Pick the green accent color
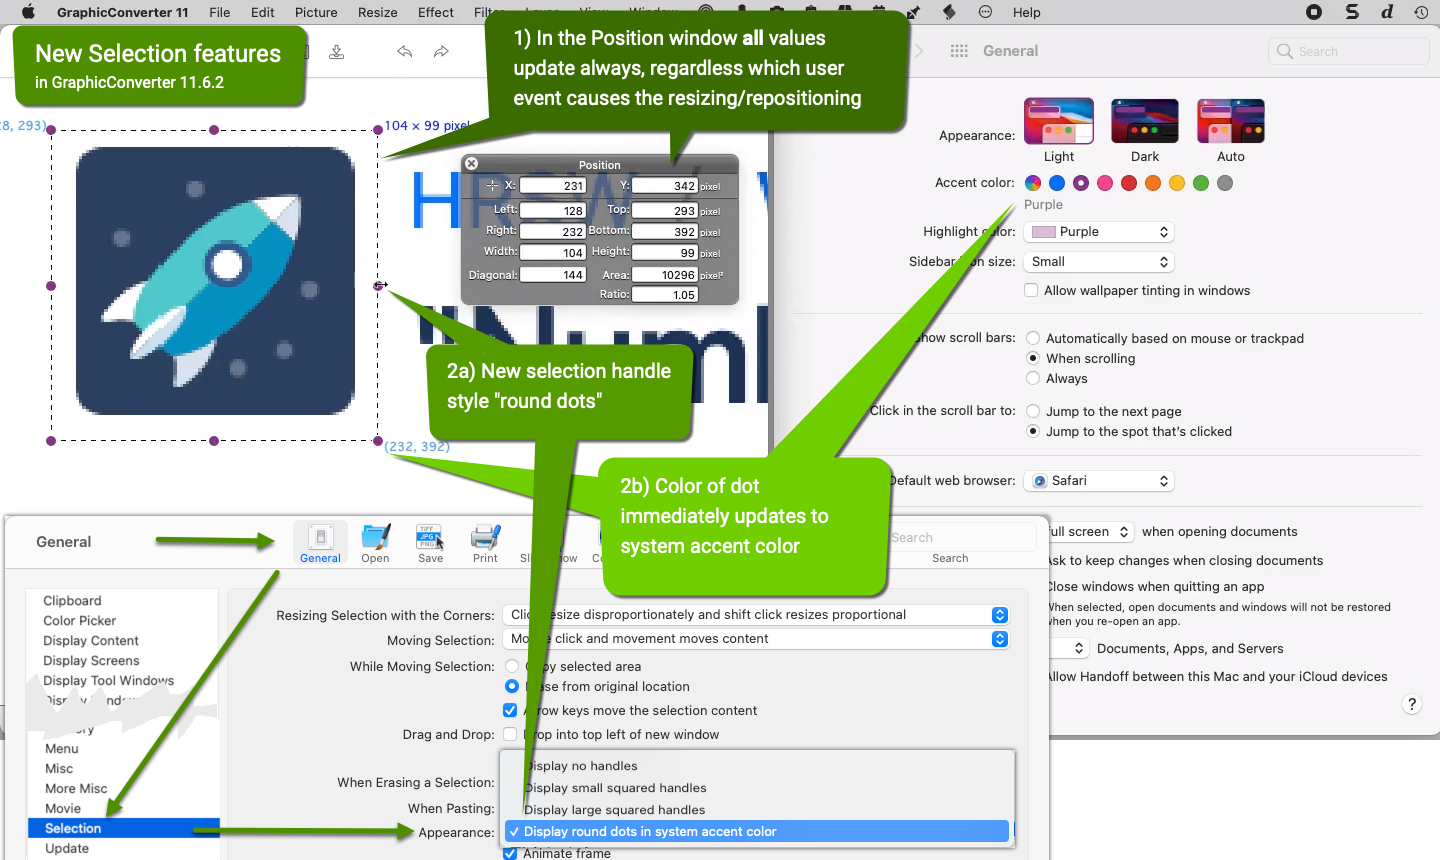Screen dimensions: 1440x860 tap(1201, 183)
